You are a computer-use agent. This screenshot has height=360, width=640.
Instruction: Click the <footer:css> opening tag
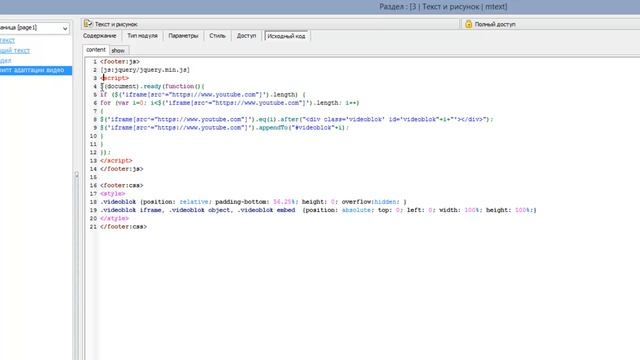coord(122,185)
